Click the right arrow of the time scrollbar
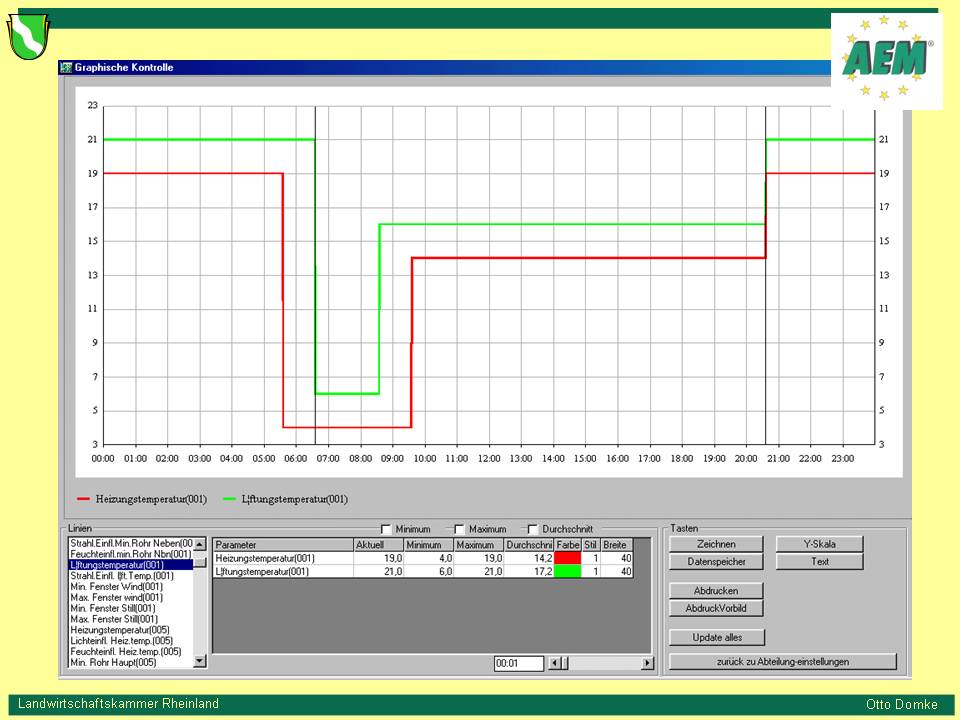Viewport: 960px width, 720px height. (x=647, y=663)
